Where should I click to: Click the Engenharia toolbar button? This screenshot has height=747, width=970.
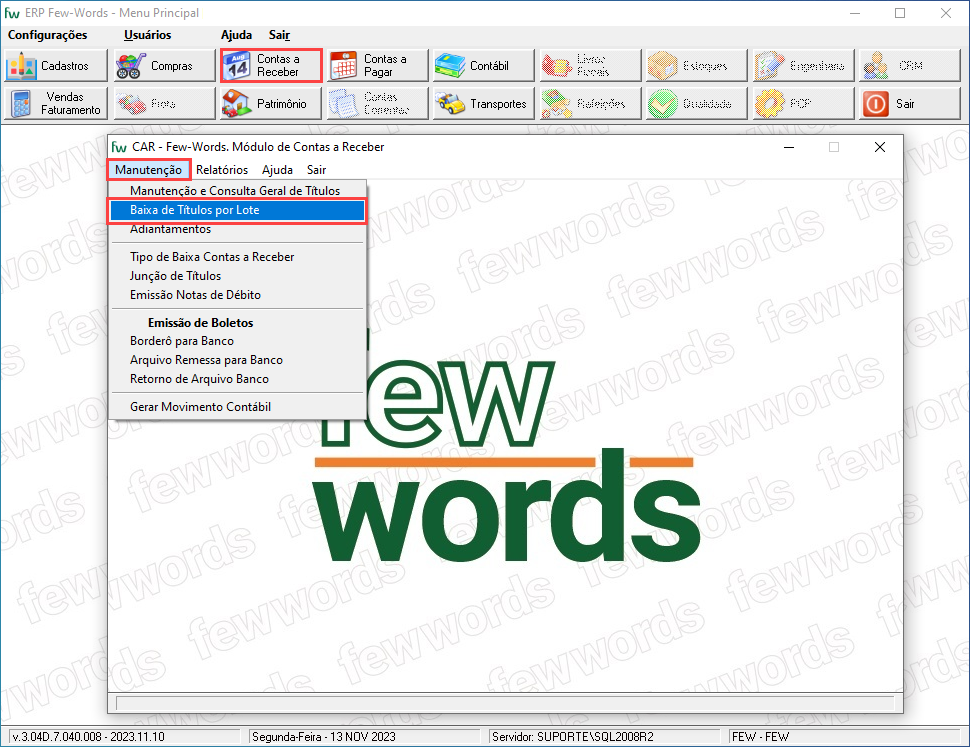(803, 66)
